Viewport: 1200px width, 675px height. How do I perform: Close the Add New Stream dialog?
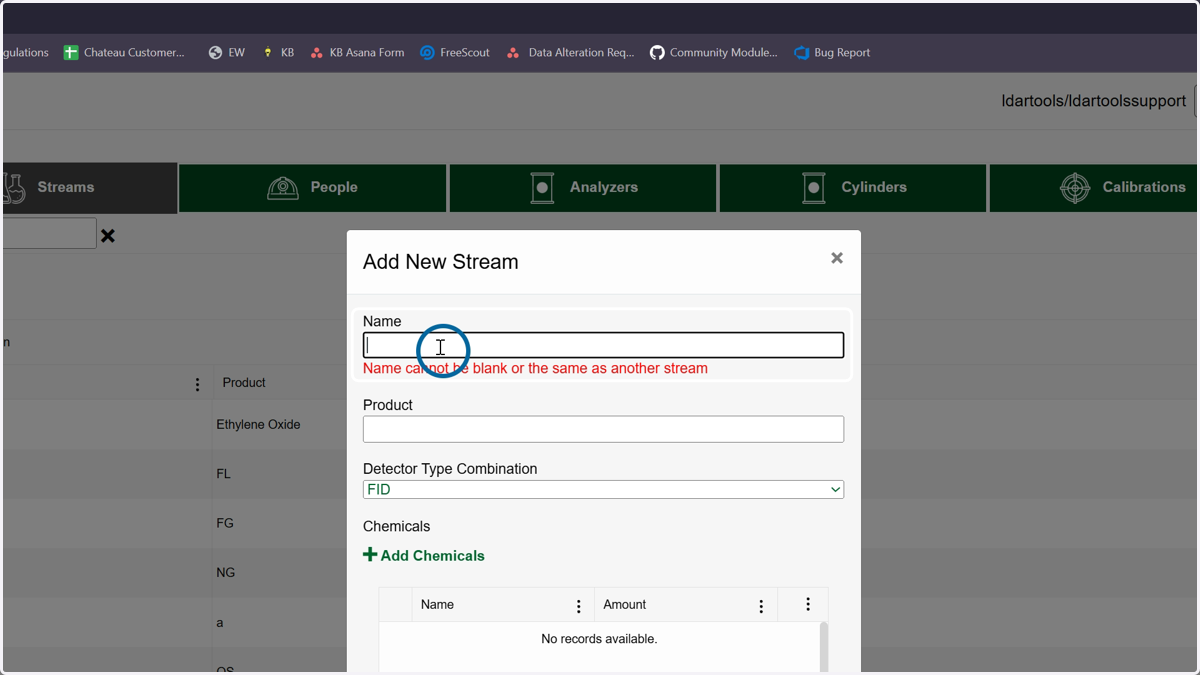(837, 258)
